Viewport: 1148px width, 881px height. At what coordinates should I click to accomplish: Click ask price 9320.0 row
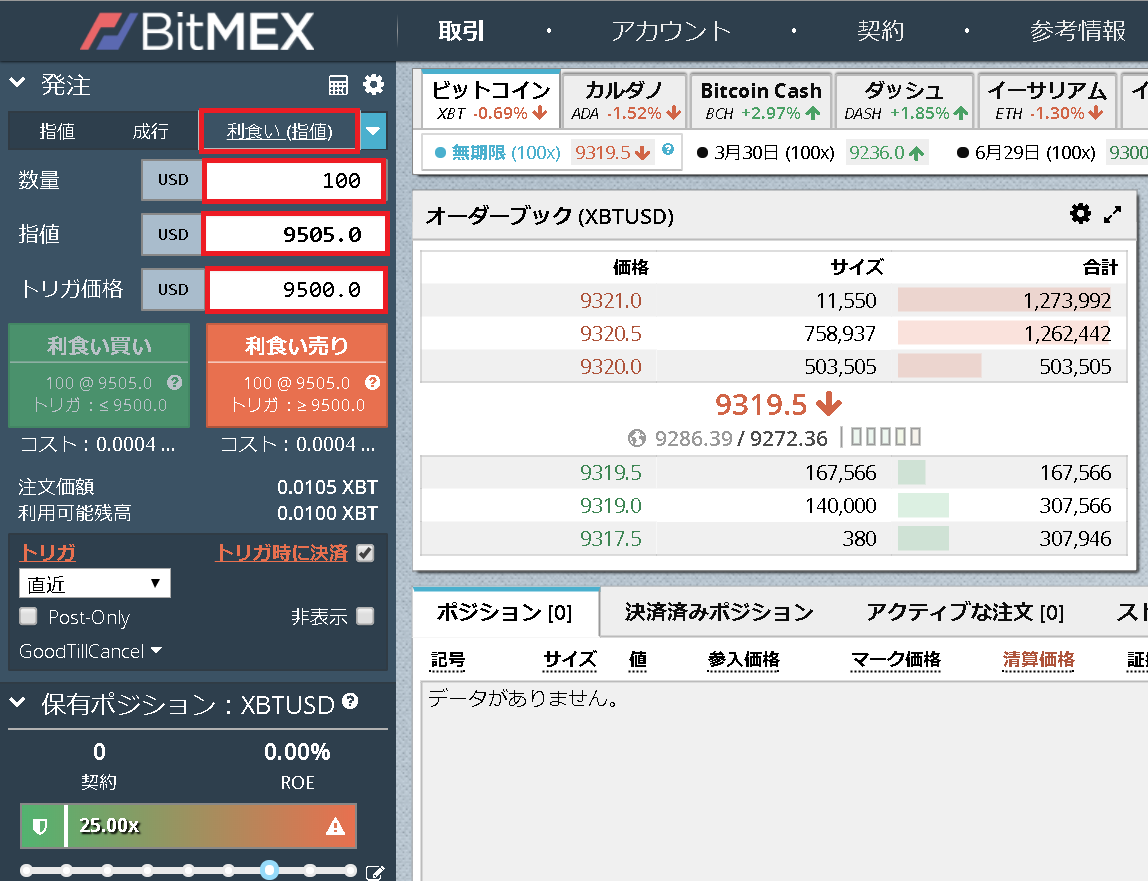(773, 366)
